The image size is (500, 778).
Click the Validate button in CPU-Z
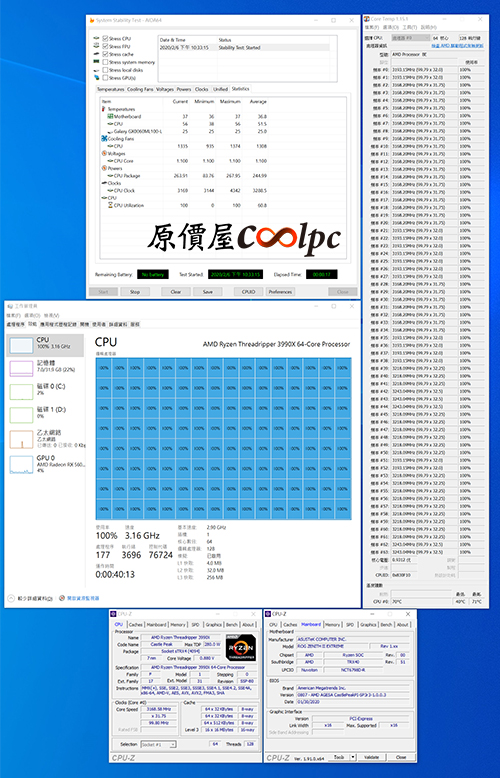tap(372, 757)
